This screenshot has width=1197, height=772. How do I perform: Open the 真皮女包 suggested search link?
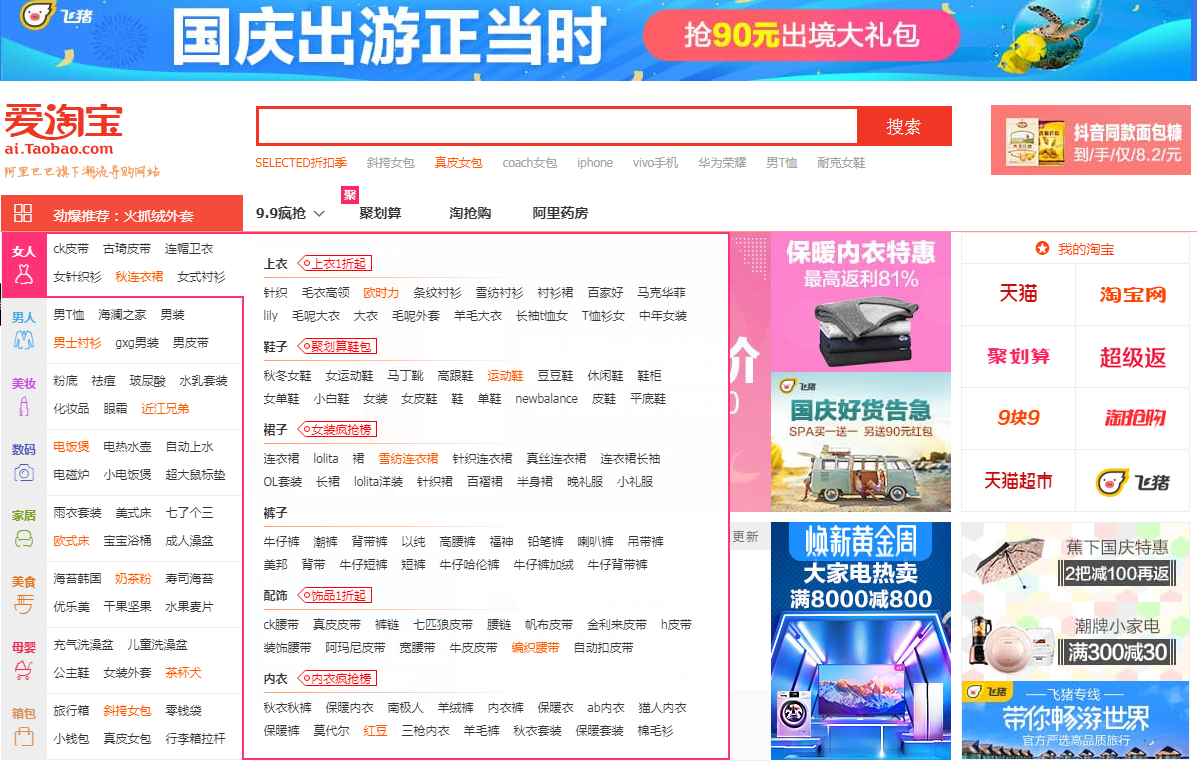click(x=458, y=163)
